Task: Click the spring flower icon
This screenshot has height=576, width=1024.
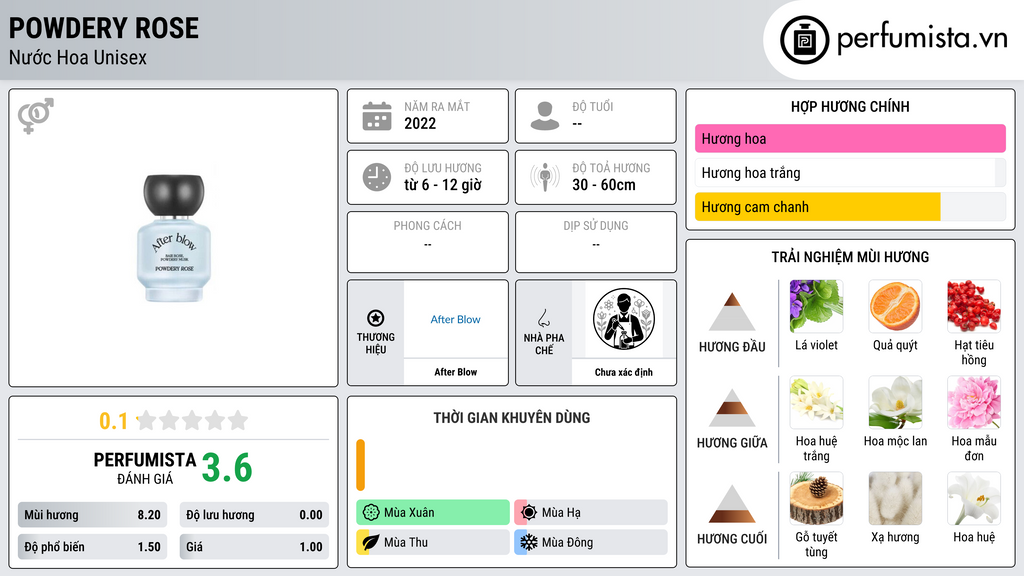Action: point(371,512)
